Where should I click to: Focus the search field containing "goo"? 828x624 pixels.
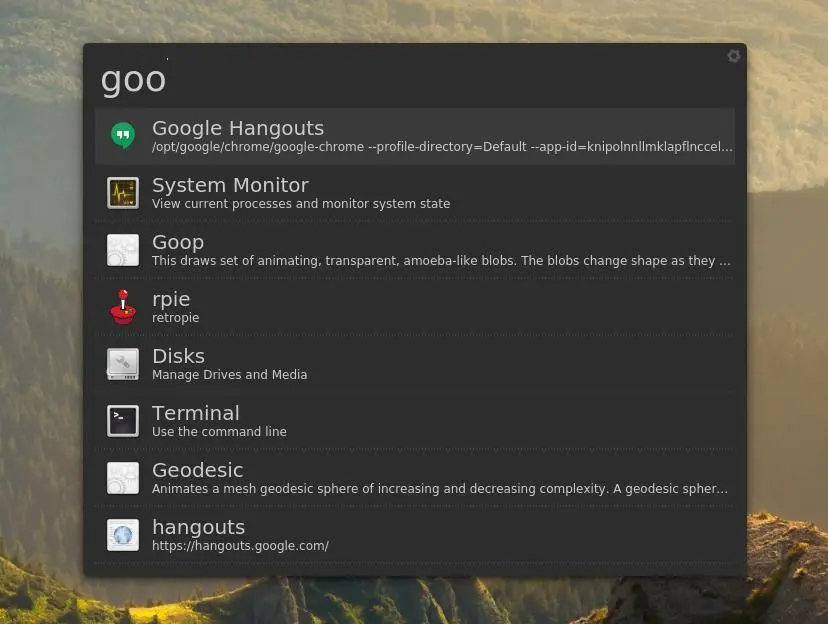tap(415, 79)
